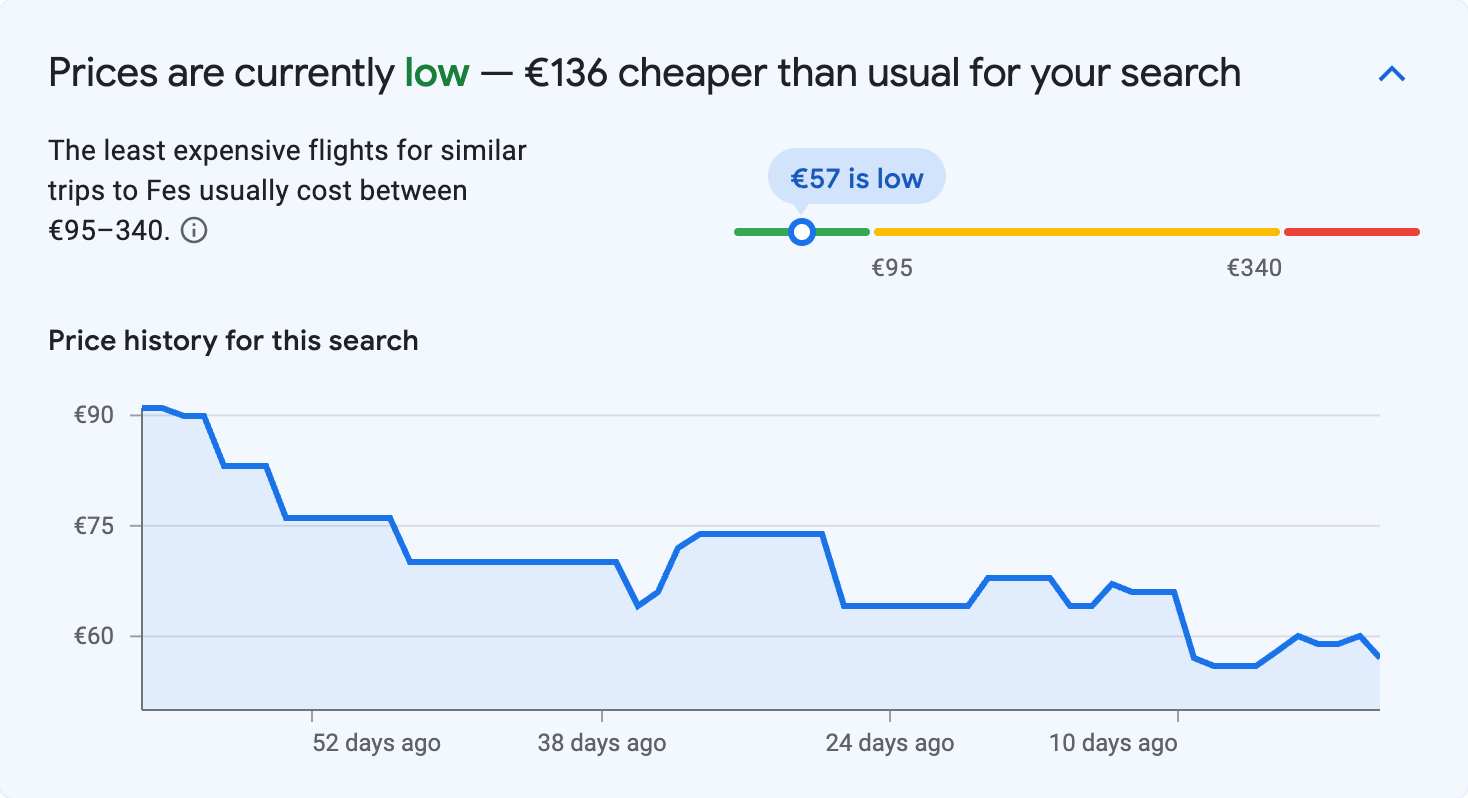Click the 10 days ago axis label
This screenshot has height=798, width=1468.
1113,743
